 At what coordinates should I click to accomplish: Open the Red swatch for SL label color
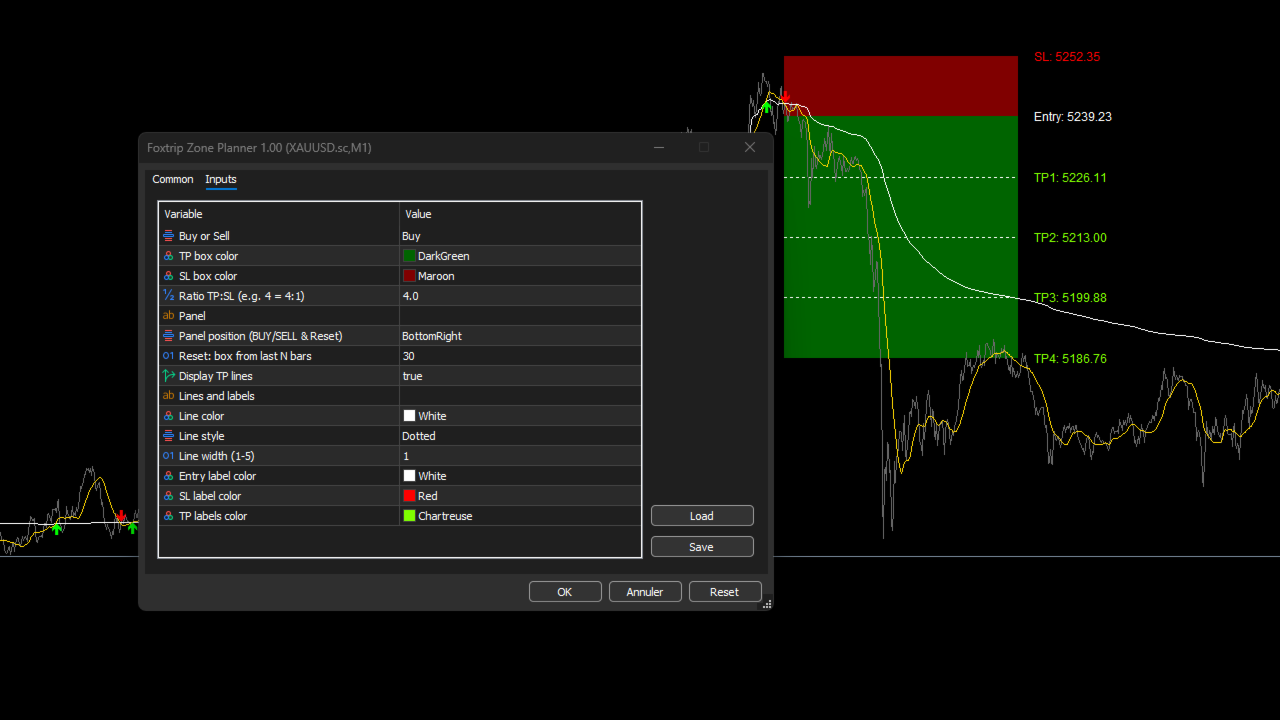(x=409, y=496)
